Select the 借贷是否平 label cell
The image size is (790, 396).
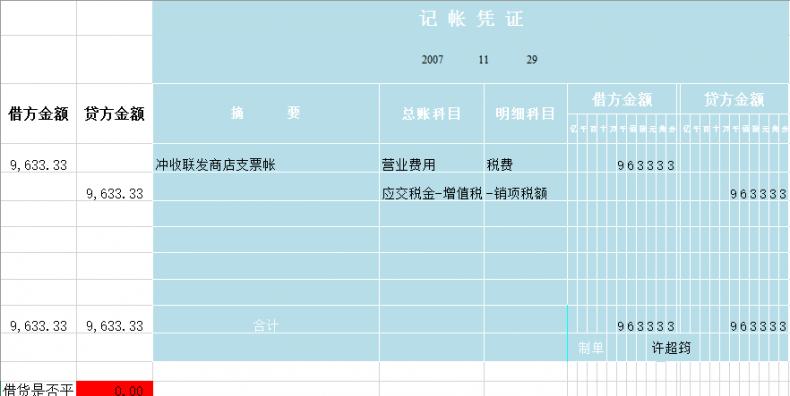[x=38, y=389]
